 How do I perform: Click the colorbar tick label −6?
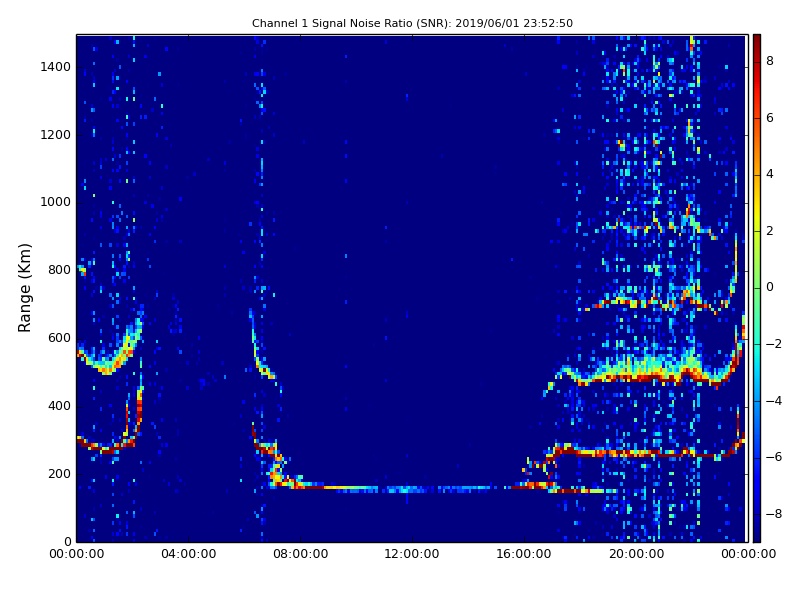click(x=774, y=457)
